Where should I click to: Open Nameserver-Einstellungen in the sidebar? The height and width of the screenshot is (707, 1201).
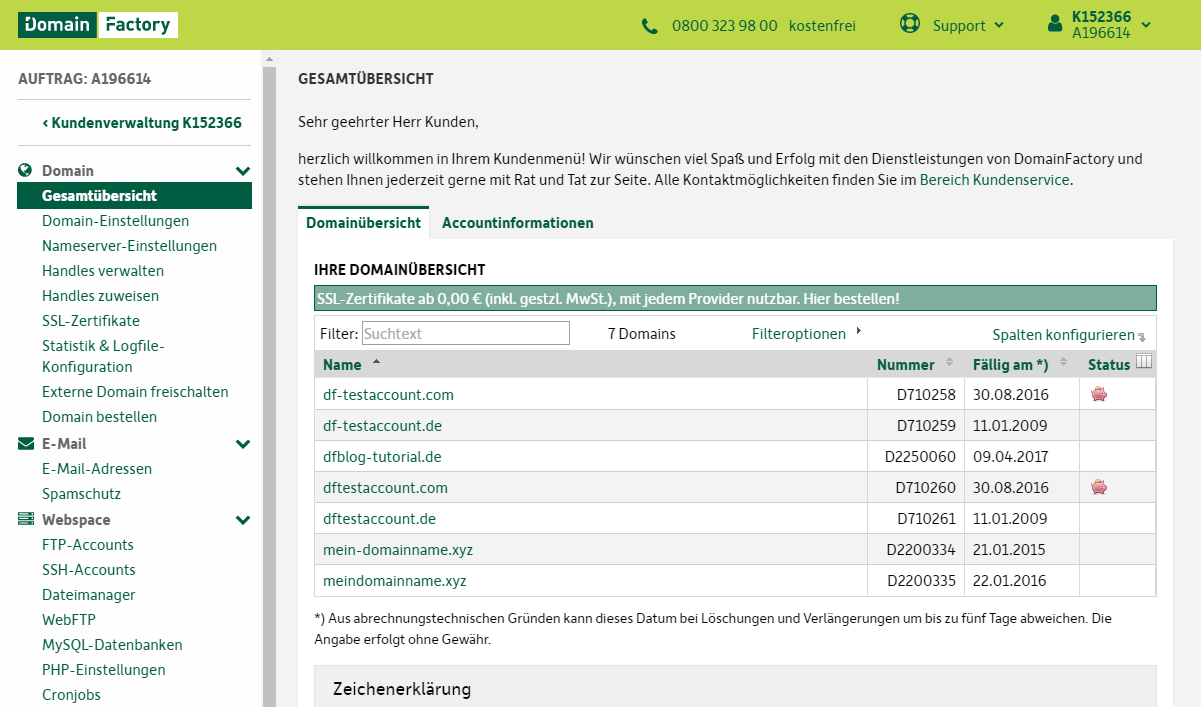129,246
